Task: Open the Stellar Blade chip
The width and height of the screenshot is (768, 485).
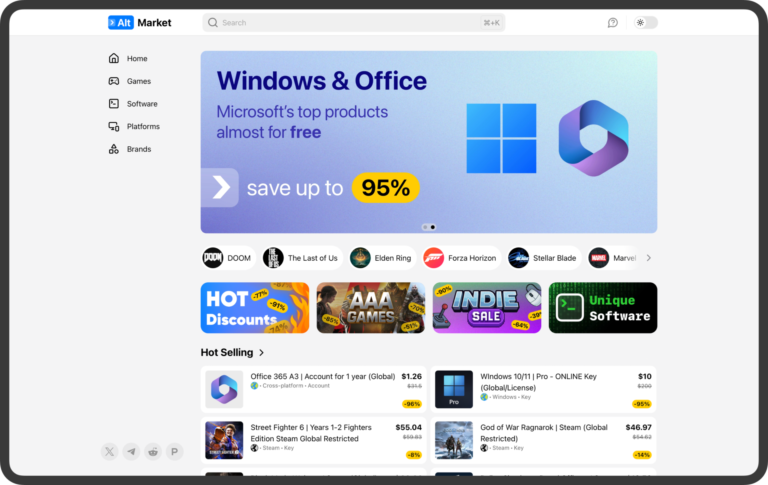Action: (544, 258)
